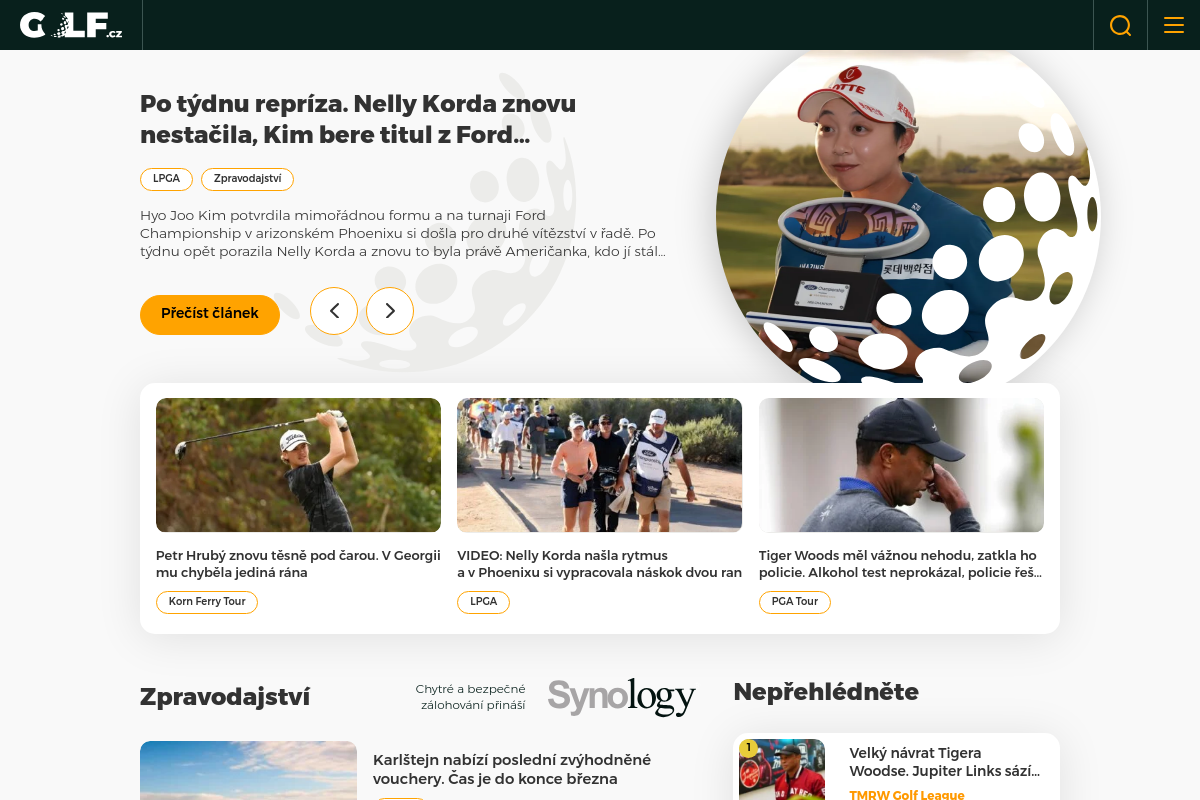
Task: Advance to next featured article arrow
Action: (x=390, y=311)
